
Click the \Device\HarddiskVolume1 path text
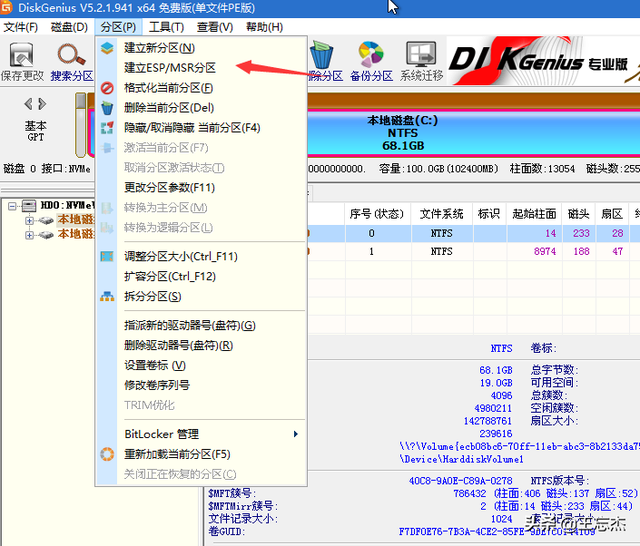click(x=461, y=459)
